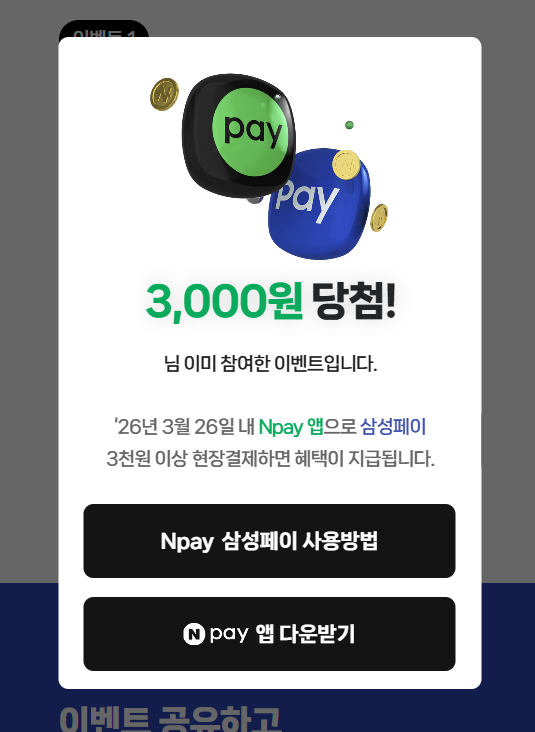The width and height of the screenshot is (535, 732).
Task: Click the blue 삼성페이 highlighted text
Action: (393, 427)
